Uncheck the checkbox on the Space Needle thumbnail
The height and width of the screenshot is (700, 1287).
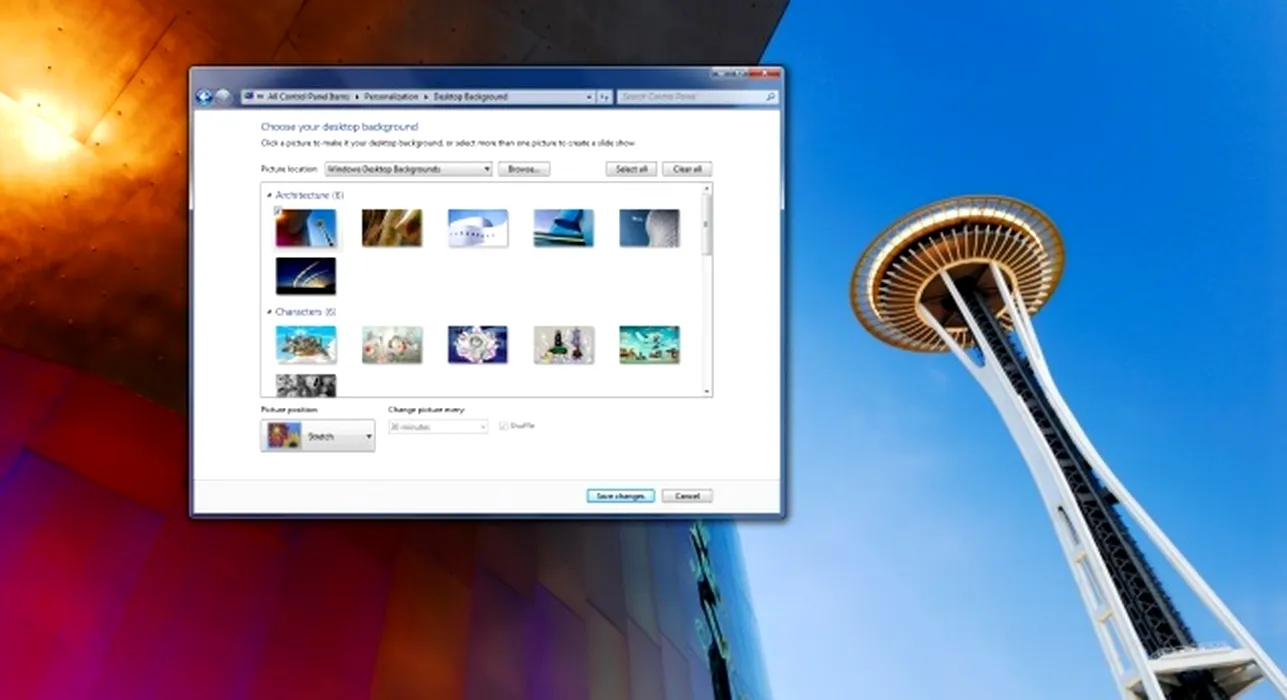pyautogui.click(x=278, y=211)
